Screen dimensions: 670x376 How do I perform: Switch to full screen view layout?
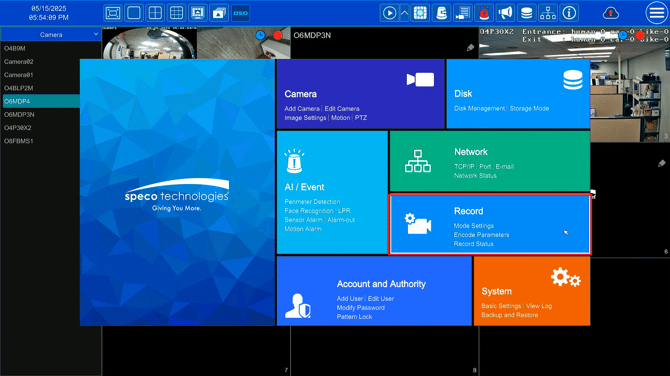pyautogui.click(x=112, y=13)
